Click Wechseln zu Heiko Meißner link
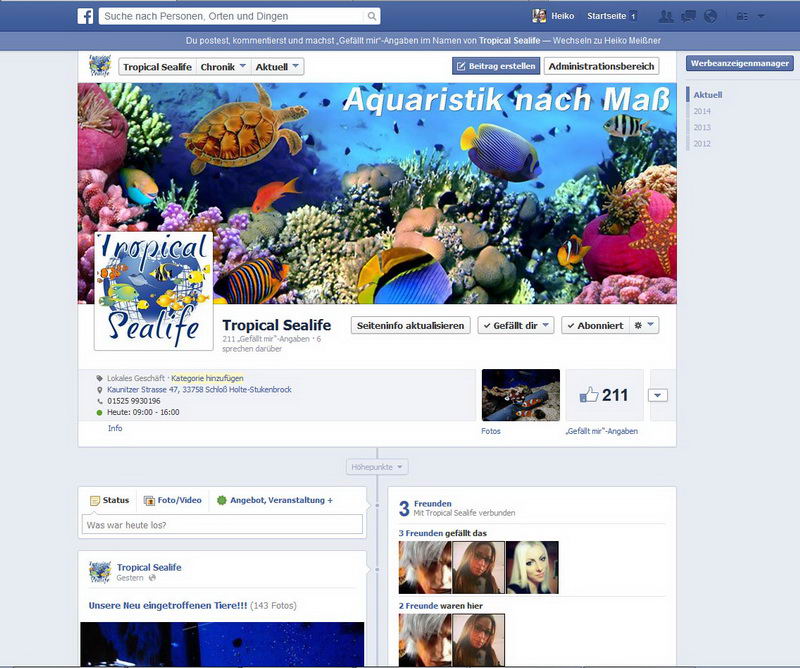Viewport: 800px width, 668px height. (607, 41)
